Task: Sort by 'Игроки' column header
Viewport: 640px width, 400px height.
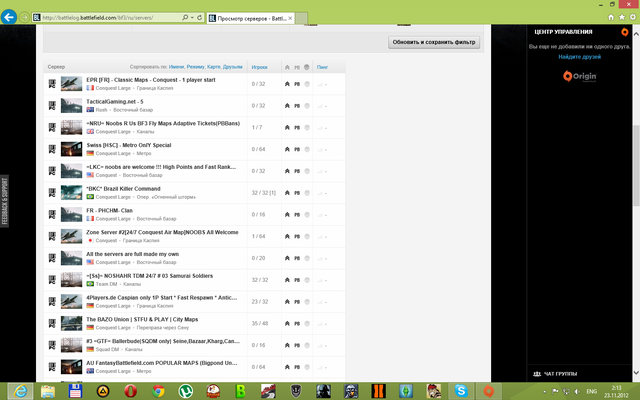Action: 260,67
